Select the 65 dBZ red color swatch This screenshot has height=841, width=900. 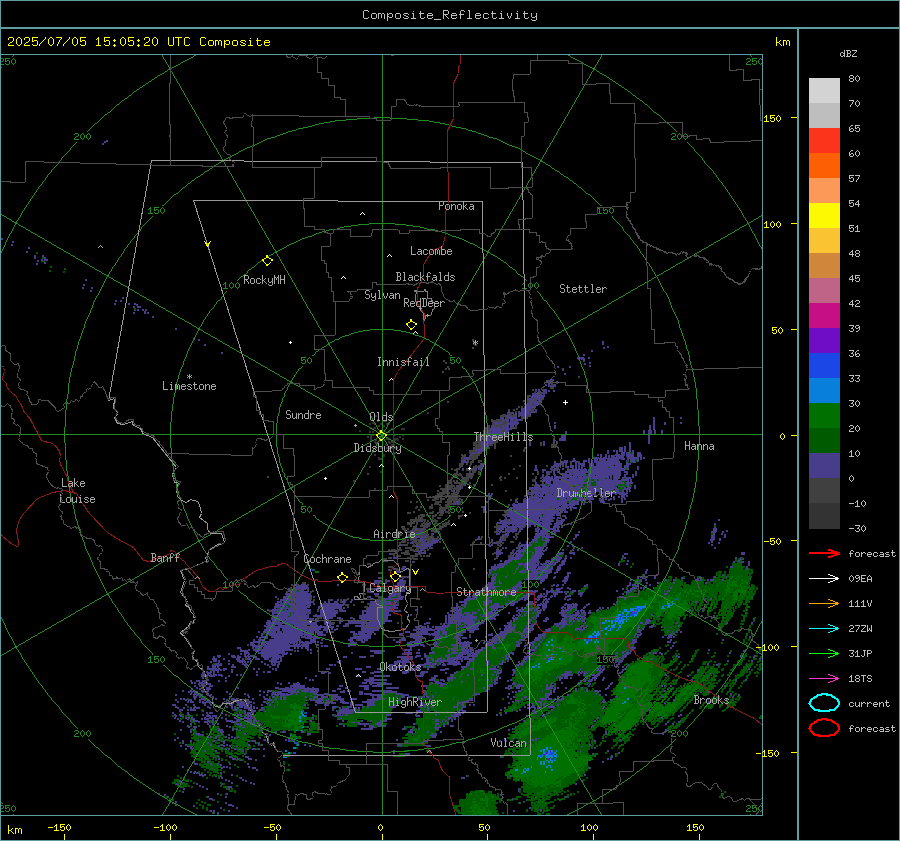(x=824, y=140)
